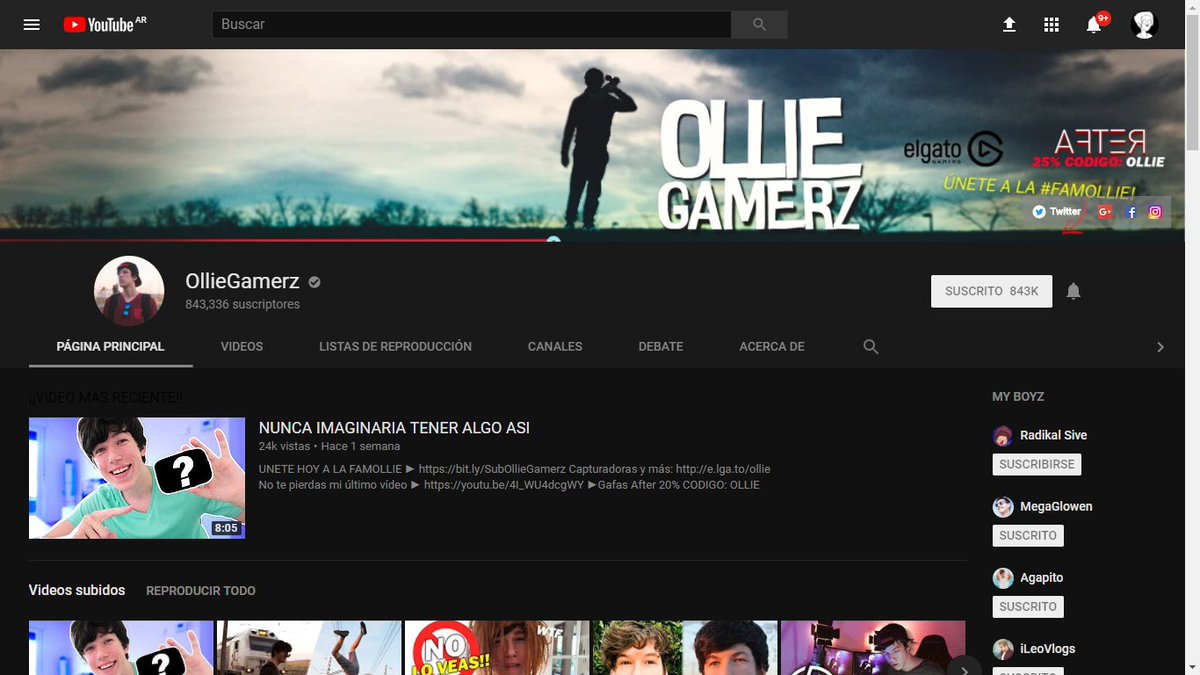Click the 24k vistas Hace 1 semana text

click(329, 446)
